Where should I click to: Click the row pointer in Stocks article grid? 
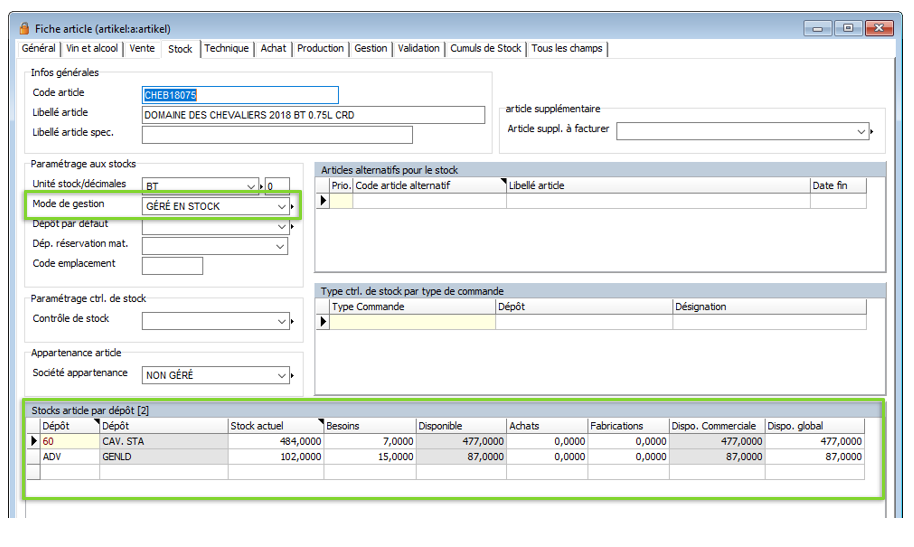pyautogui.click(x=32, y=441)
